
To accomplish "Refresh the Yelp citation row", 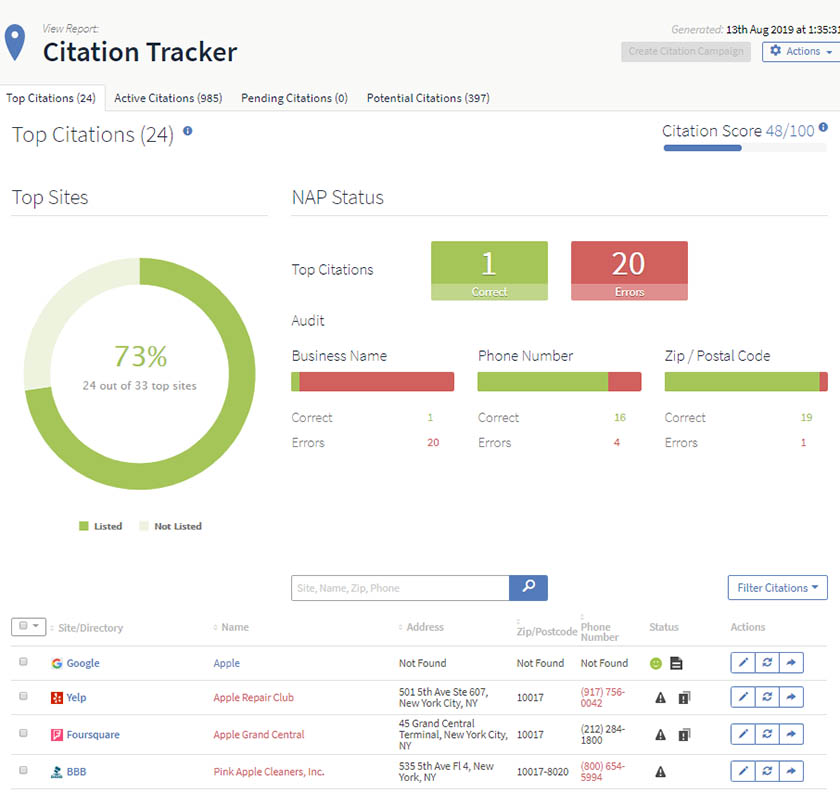I will (x=767, y=697).
